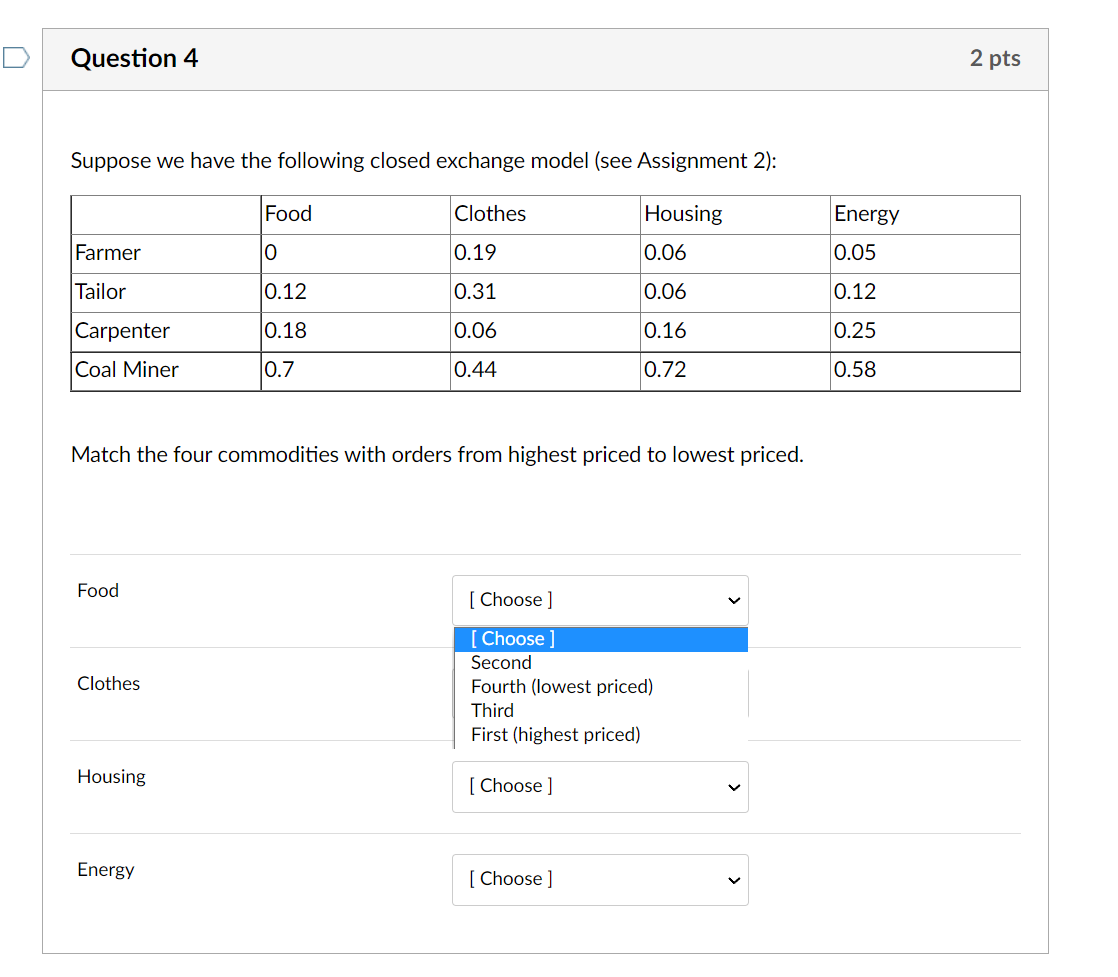Select the highlighted [ Choose ] option in list
This screenshot has height=977, width=1118.
pos(601,639)
